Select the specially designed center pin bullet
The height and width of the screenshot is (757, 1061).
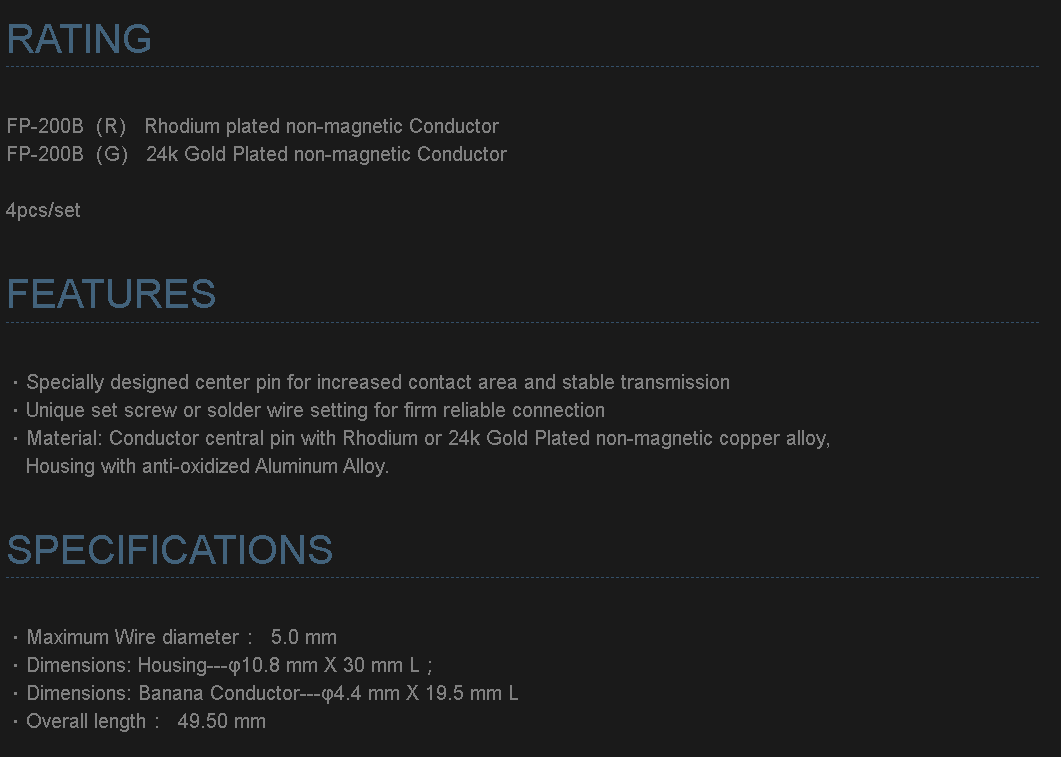coord(378,382)
